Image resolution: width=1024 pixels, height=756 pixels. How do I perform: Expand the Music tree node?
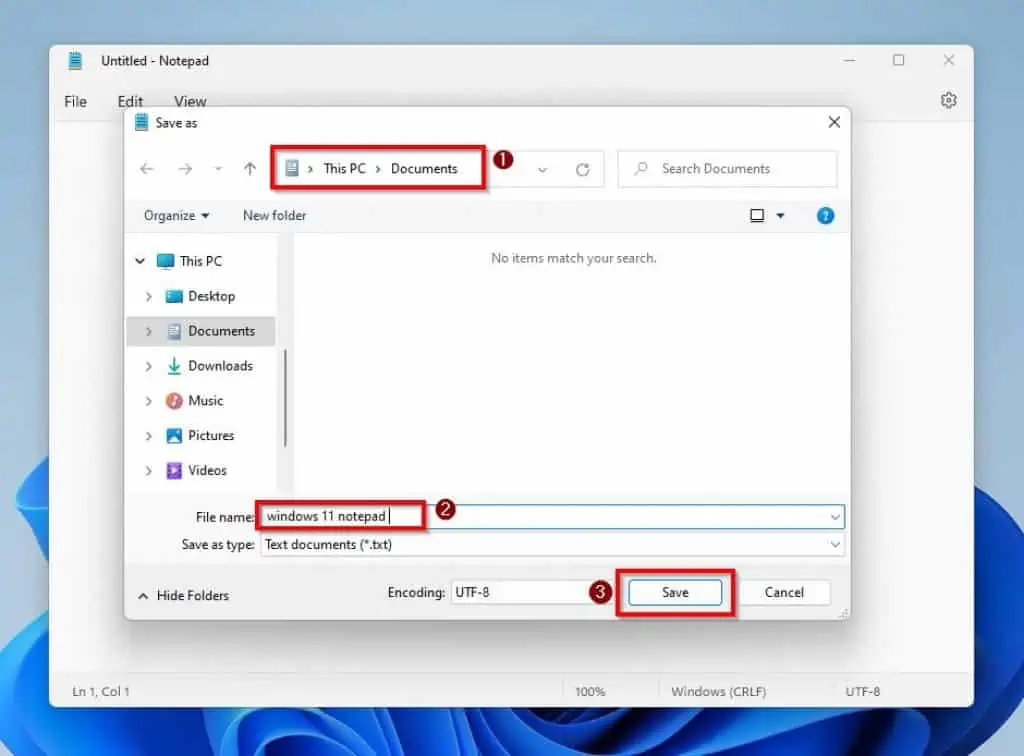click(x=148, y=401)
